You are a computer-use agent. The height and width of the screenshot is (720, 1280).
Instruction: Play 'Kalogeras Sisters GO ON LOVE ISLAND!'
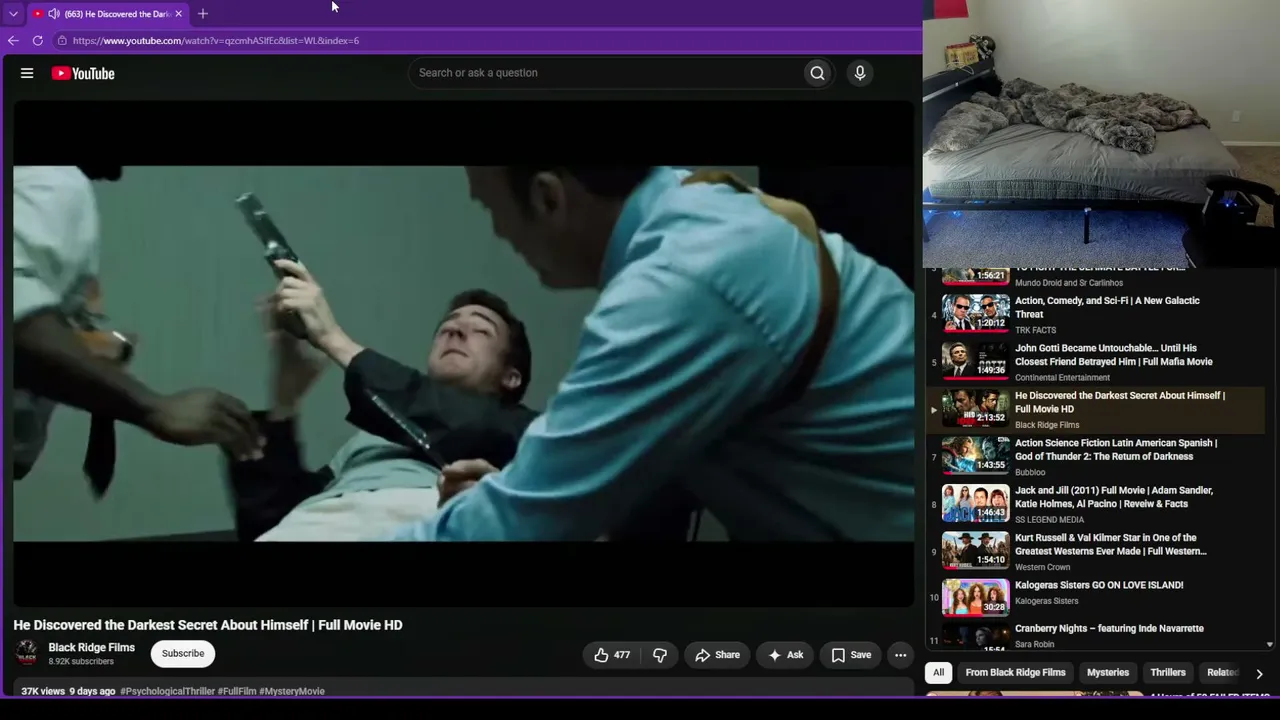click(x=1099, y=585)
